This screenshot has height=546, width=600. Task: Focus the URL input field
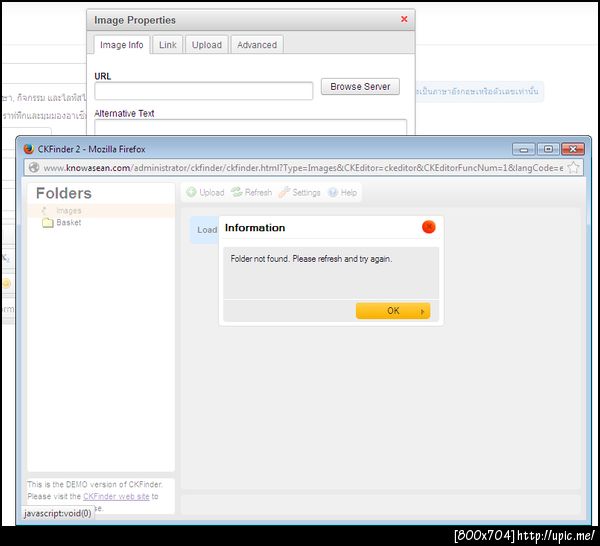click(204, 91)
